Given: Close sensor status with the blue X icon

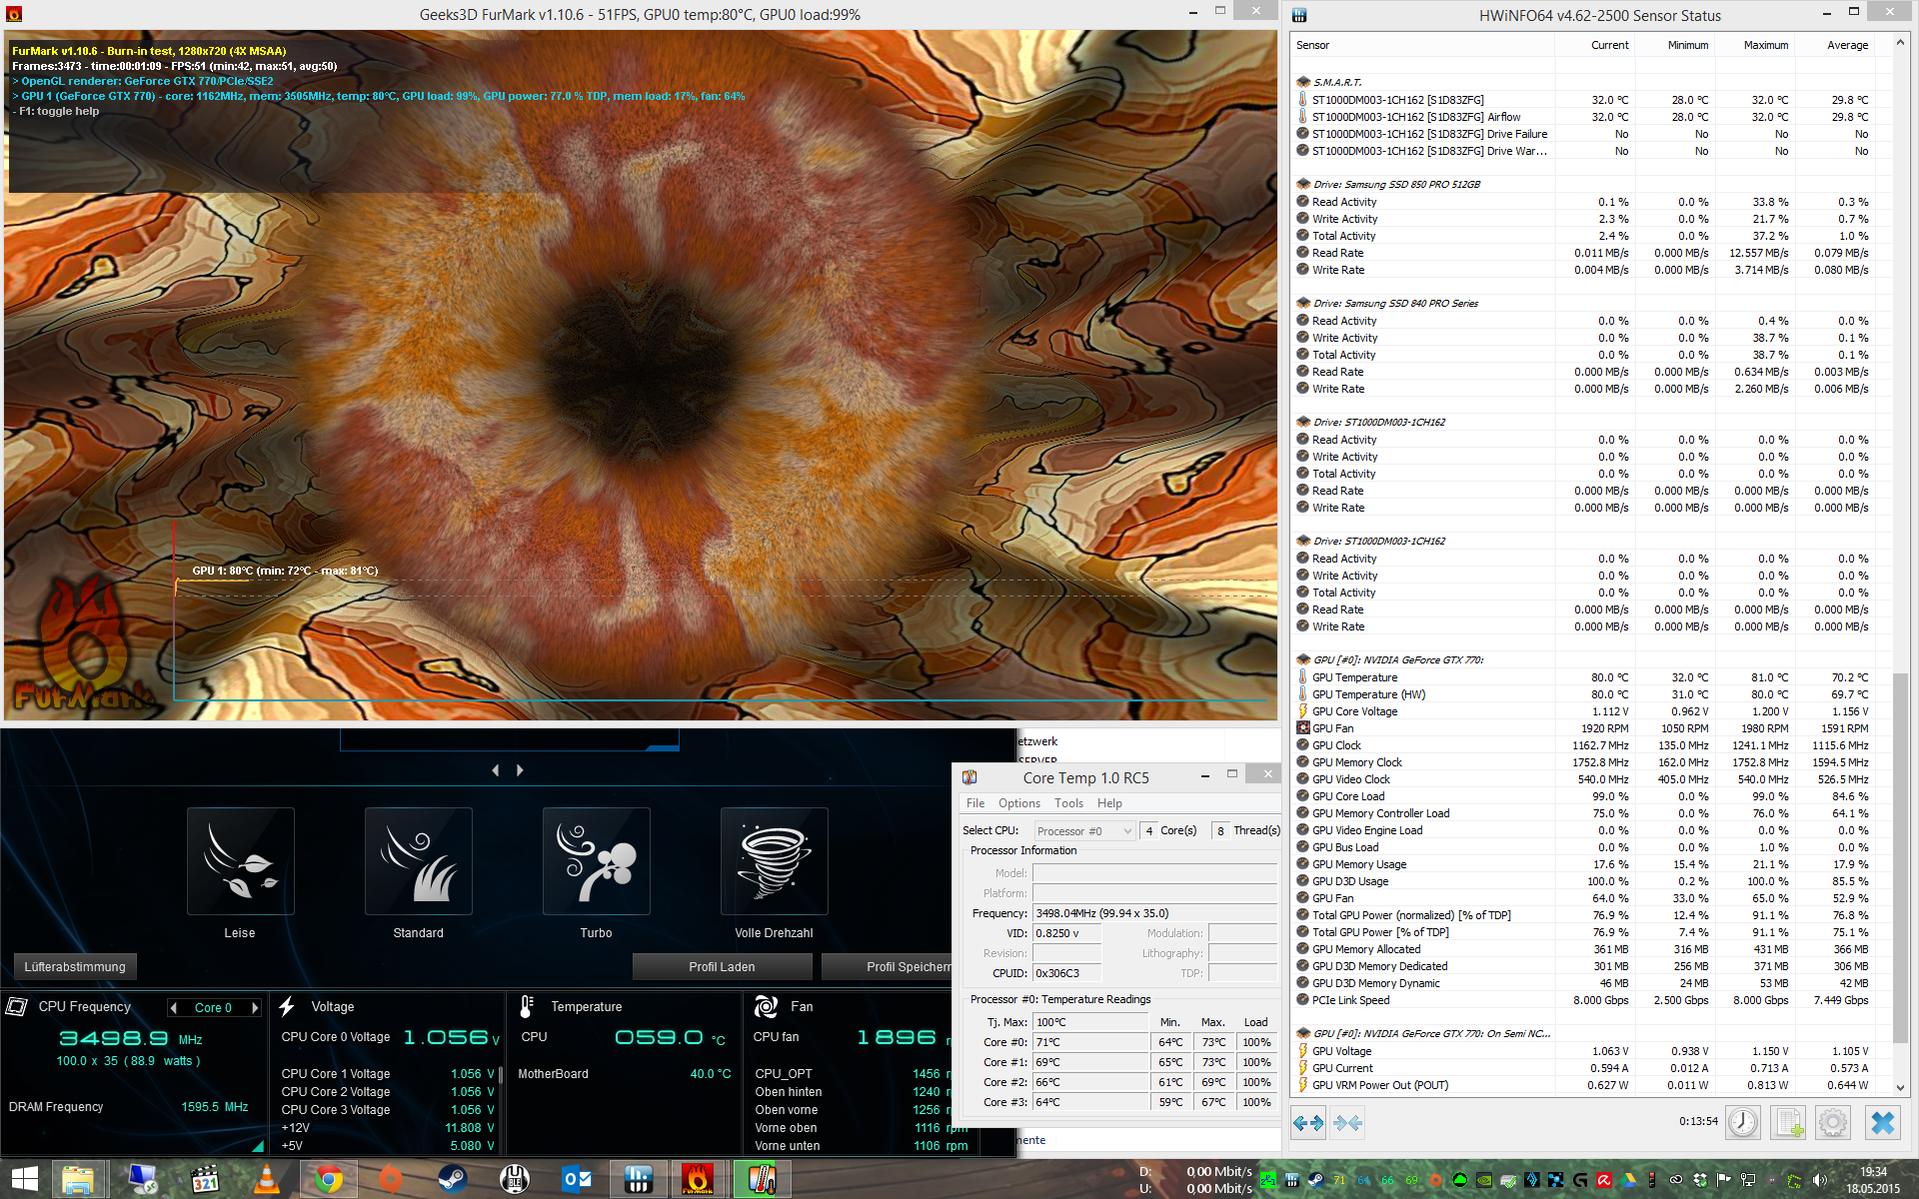Looking at the screenshot, I should [x=1882, y=1122].
